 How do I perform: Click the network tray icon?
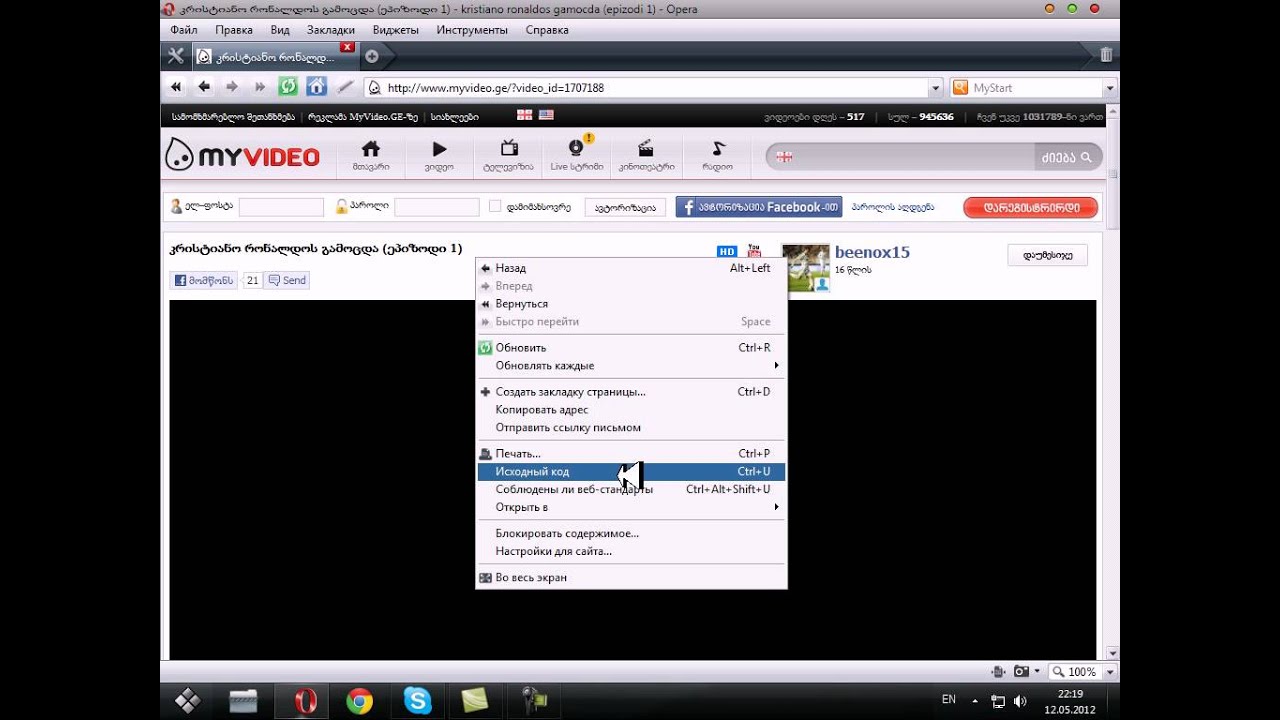[997, 701]
